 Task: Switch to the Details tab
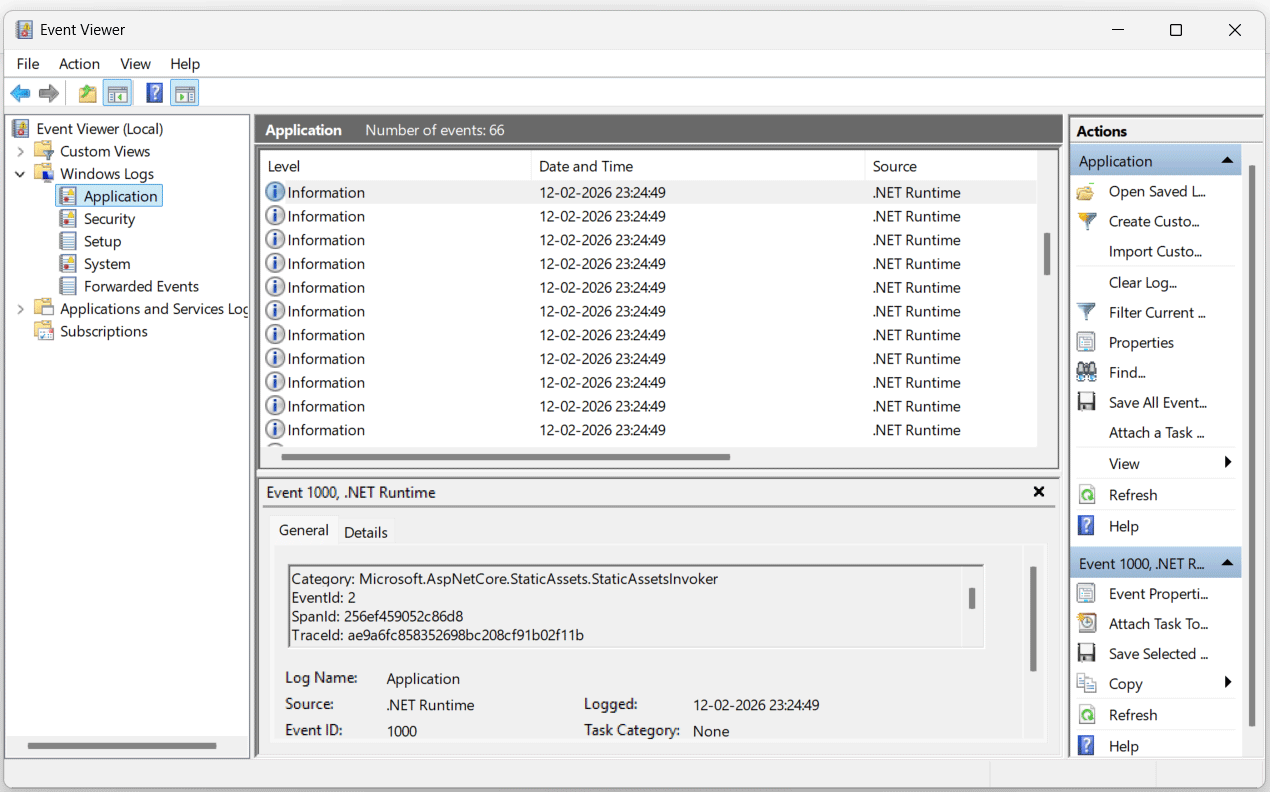tap(365, 531)
